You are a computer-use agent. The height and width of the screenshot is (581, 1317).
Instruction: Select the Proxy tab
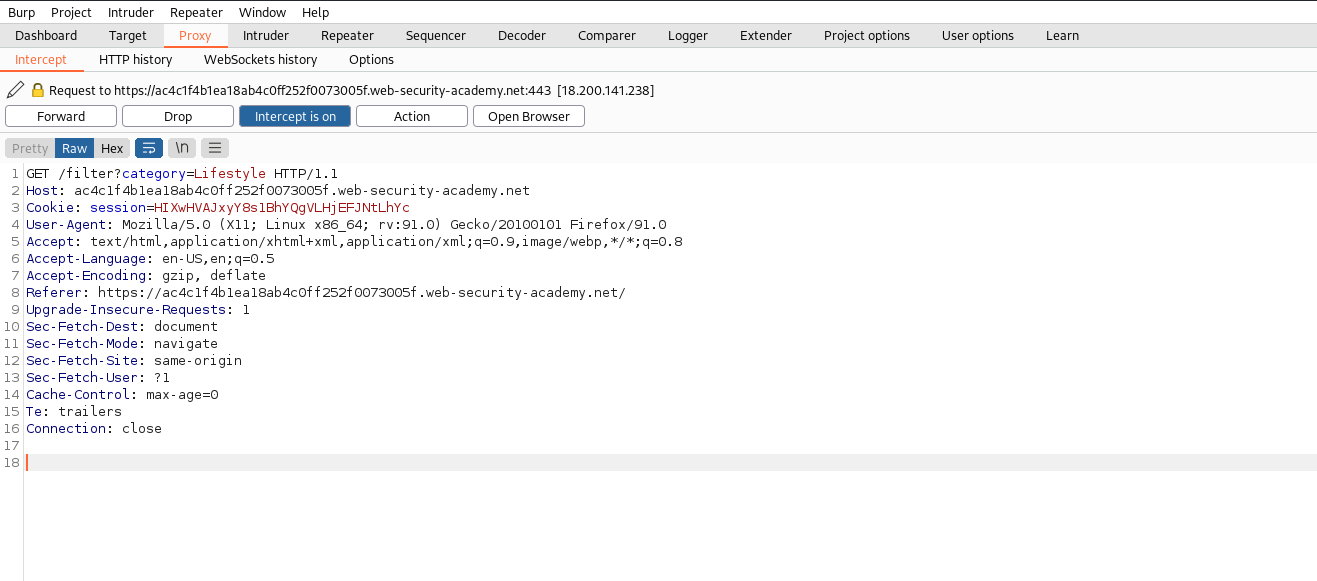(195, 35)
